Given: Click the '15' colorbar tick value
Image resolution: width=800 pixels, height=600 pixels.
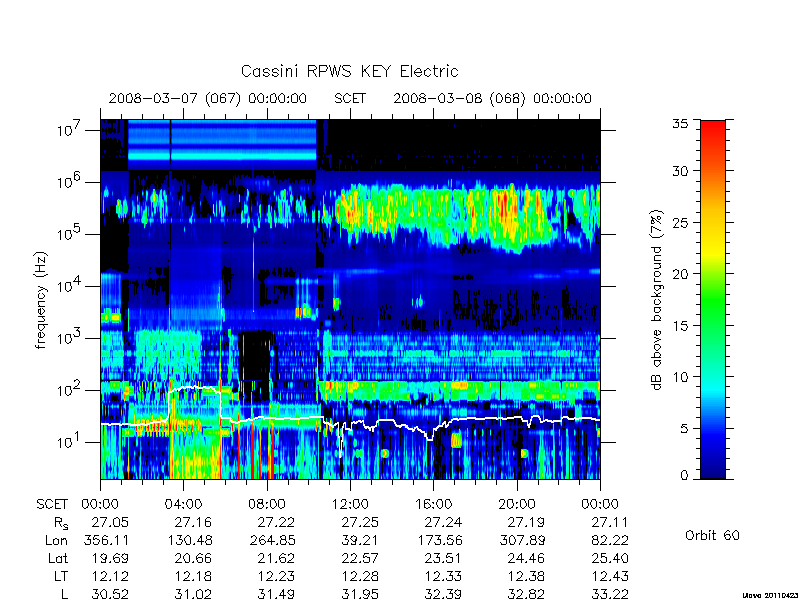Looking at the screenshot, I should point(680,325).
